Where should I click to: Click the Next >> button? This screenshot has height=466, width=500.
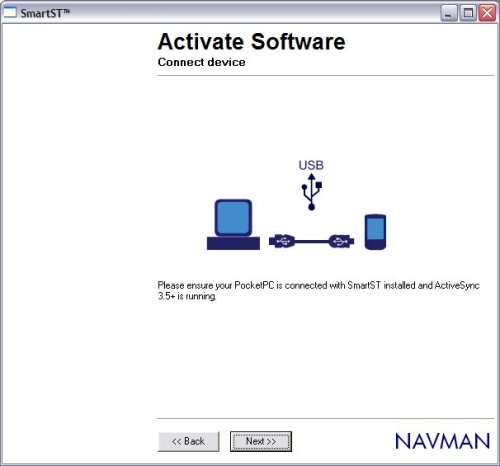(261, 441)
